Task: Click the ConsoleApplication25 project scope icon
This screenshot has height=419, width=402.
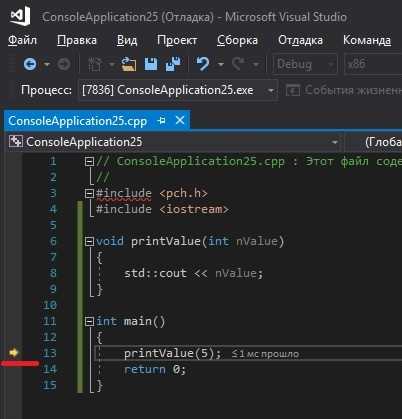Action: tap(15, 142)
